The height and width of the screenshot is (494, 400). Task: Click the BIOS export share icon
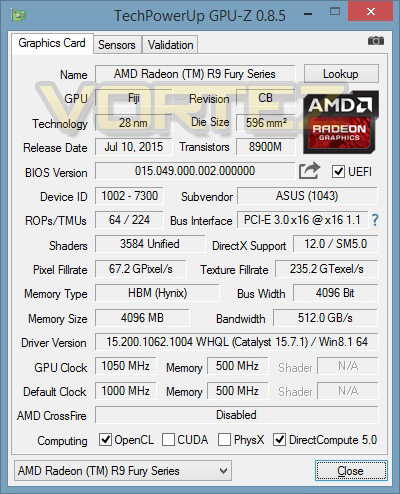pyautogui.click(x=309, y=171)
